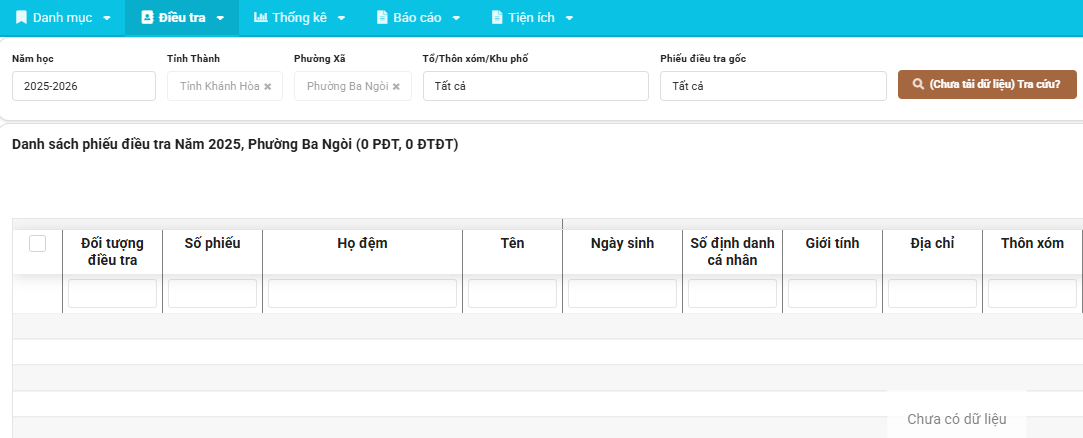Open the Năm học 2025-2026 dropdown
This screenshot has width=1083, height=438.
pos(84,86)
